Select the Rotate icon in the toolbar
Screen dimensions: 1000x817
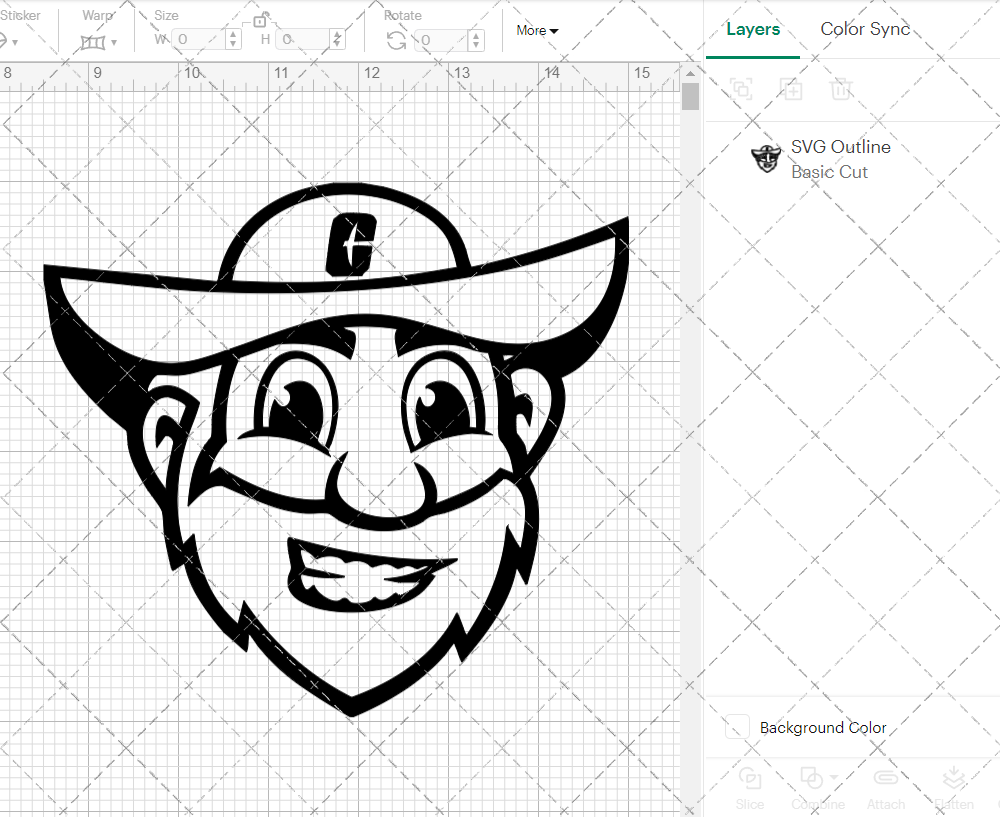click(396, 41)
